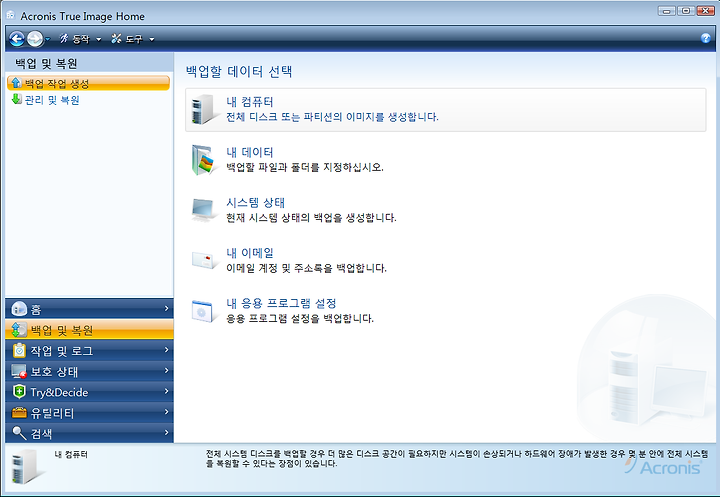Click the 백업 및 복원 sidebar panel title
The image size is (720, 497).
point(46,63)
